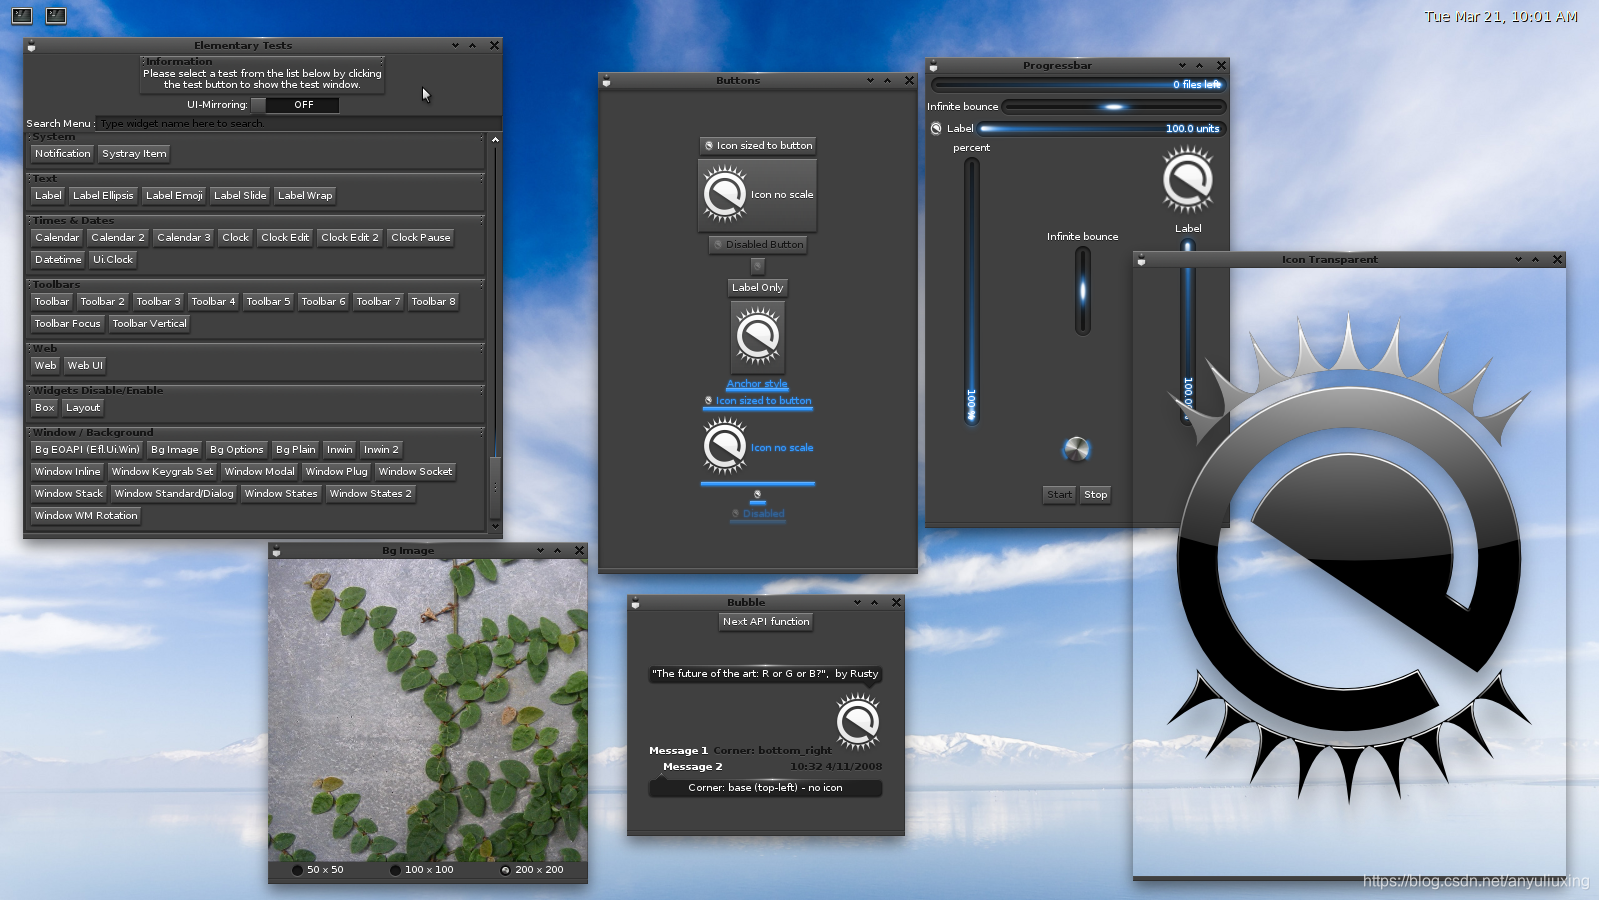Image resolution: width=1599 pixels, height=900 pixels.
Task: Open the first terminal icon in top panel
Action: tap(22, 16)
